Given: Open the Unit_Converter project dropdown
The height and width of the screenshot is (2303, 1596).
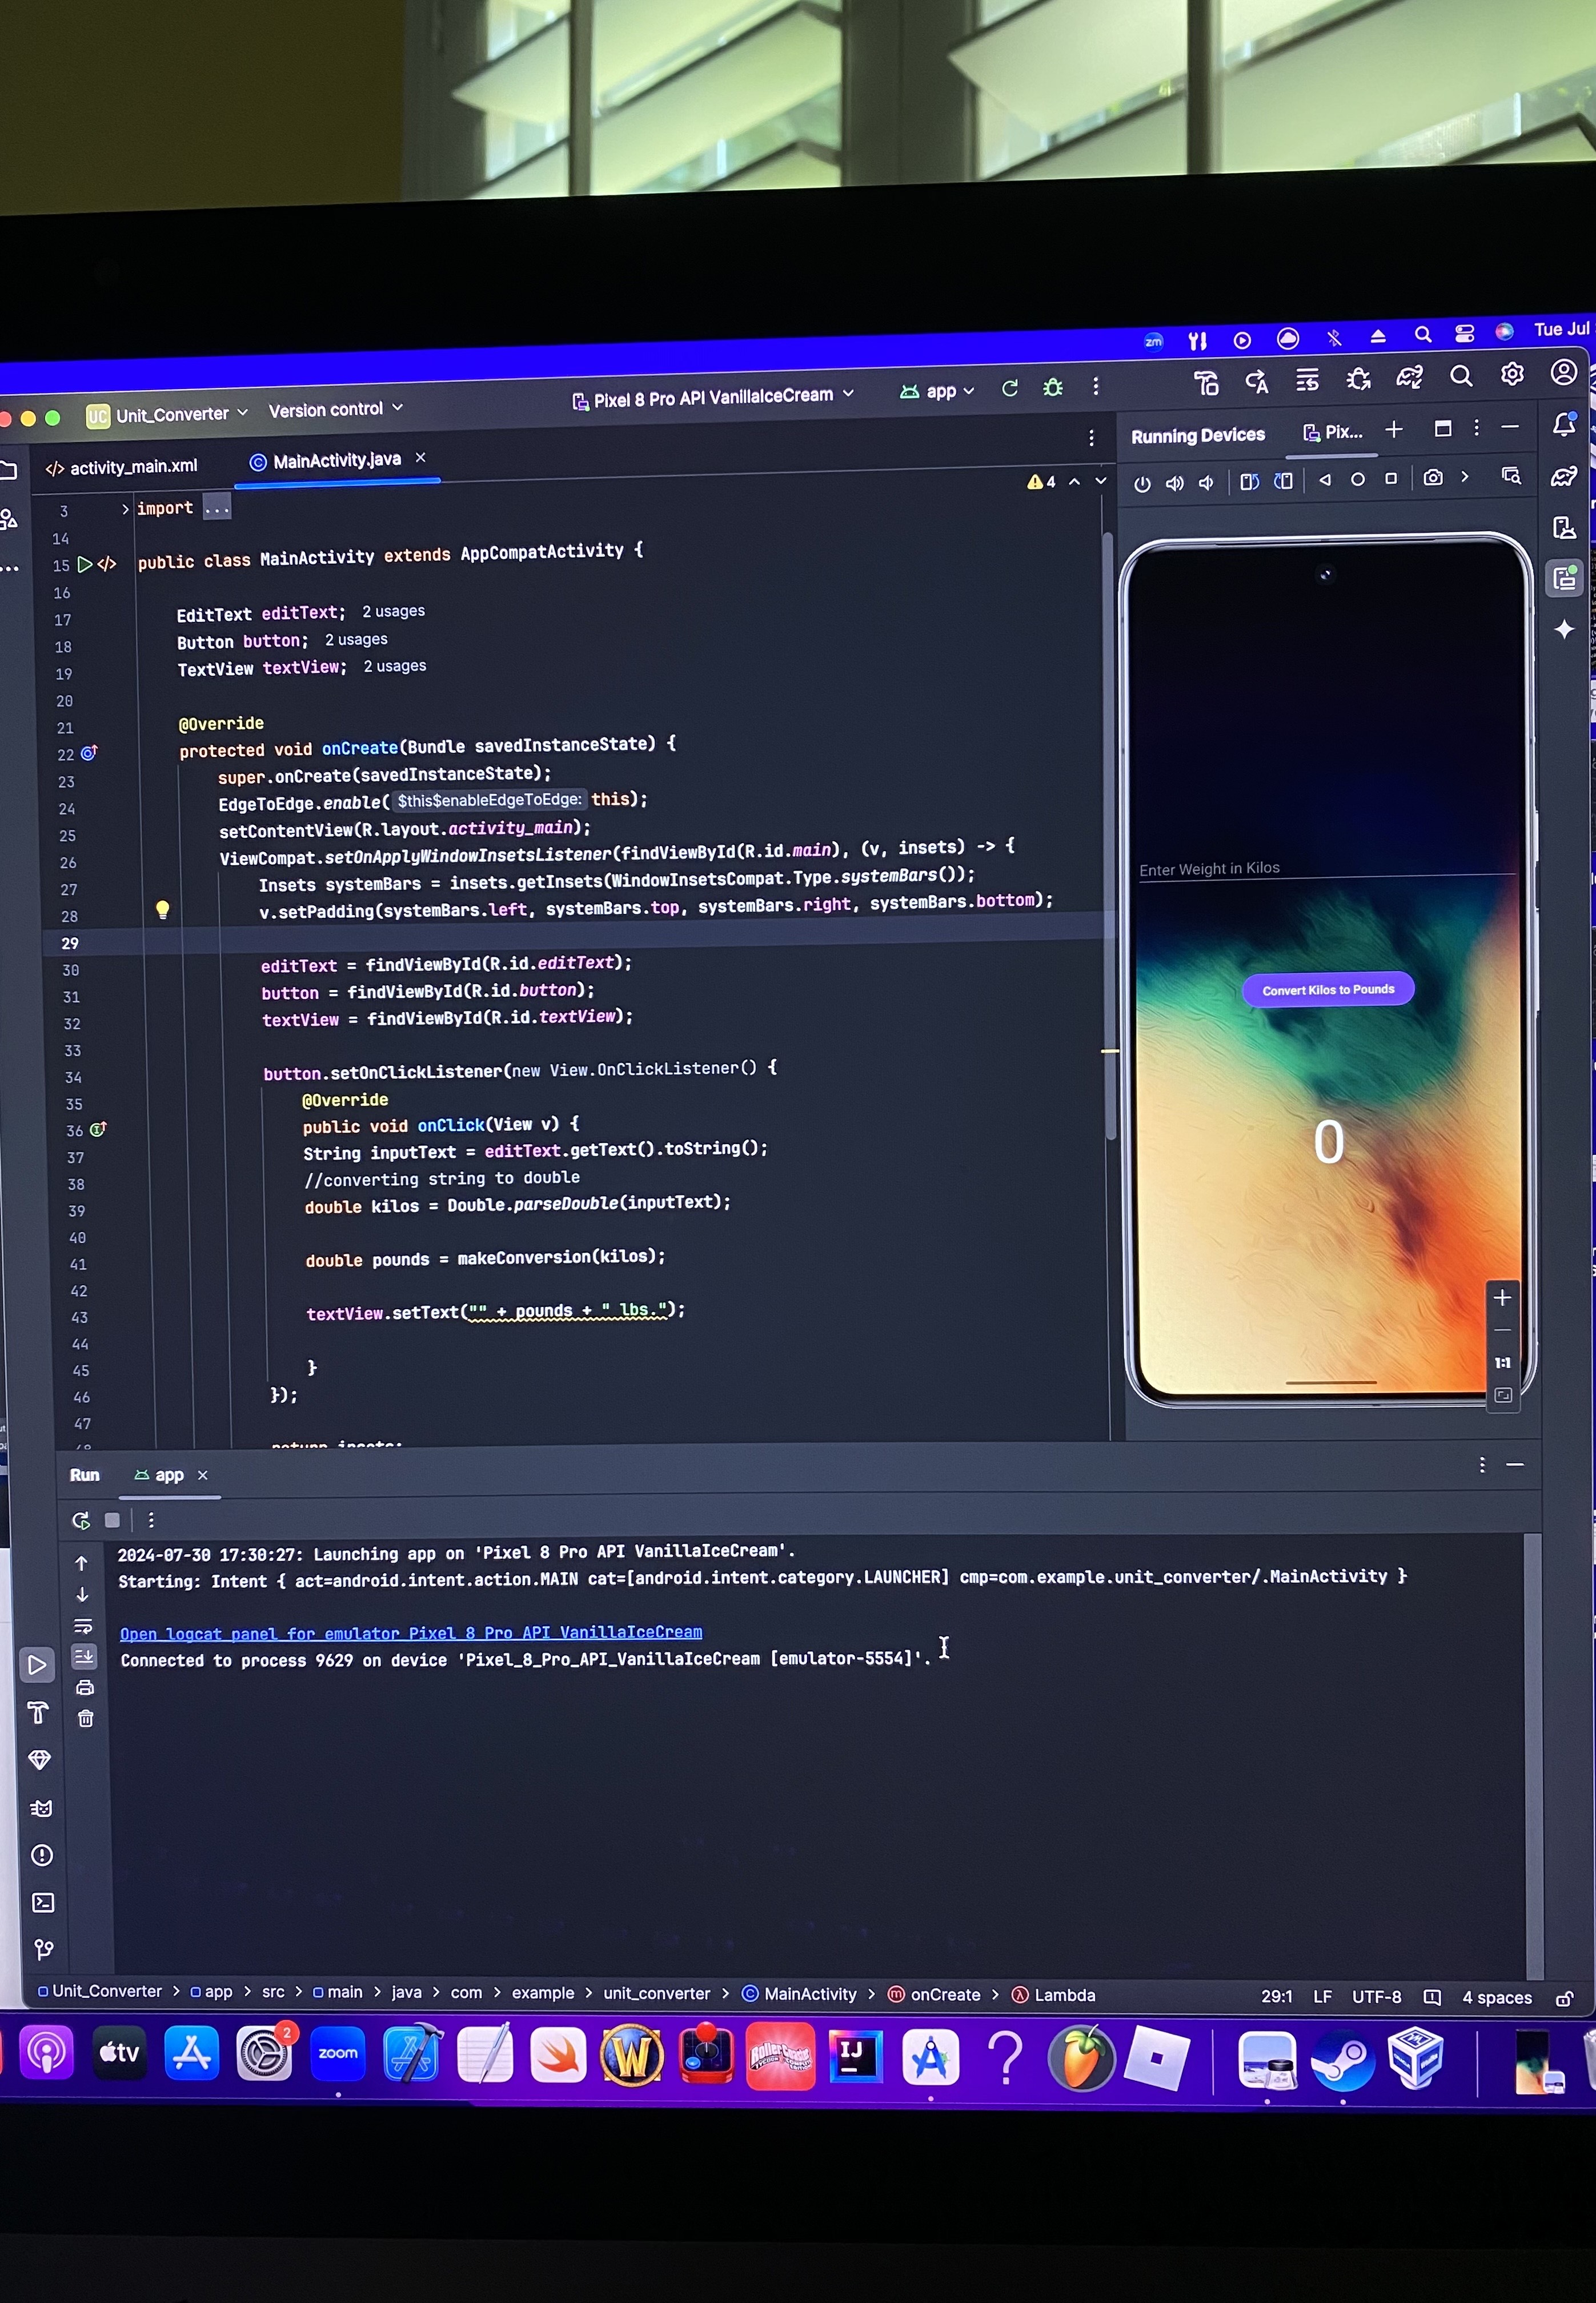Looking at the screenshot, I should coord(172,415).
